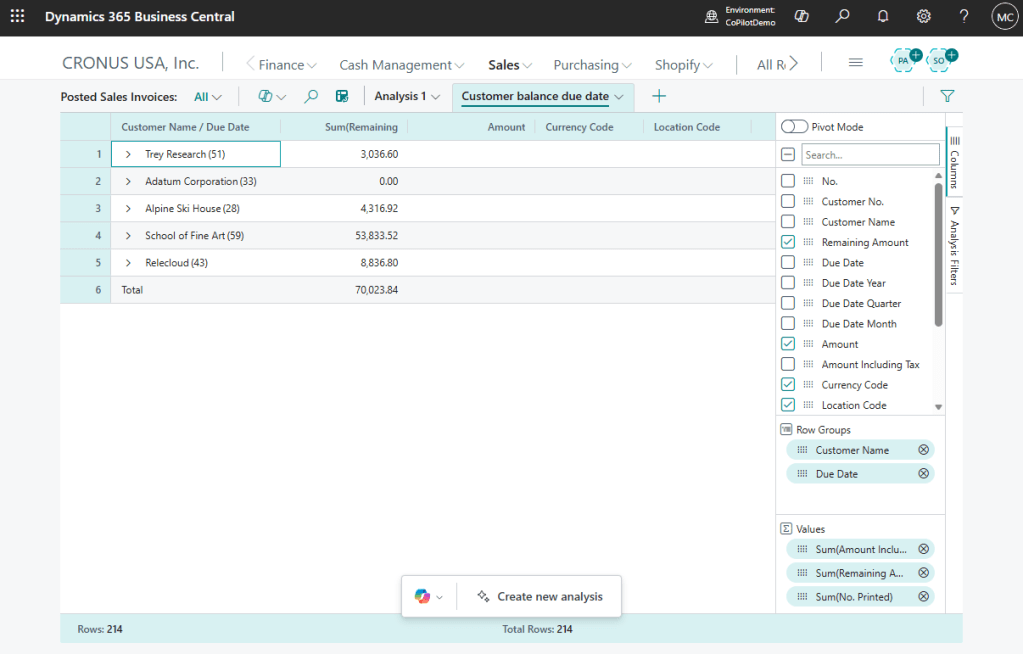Open the Analysis Filters side panel

955,245
